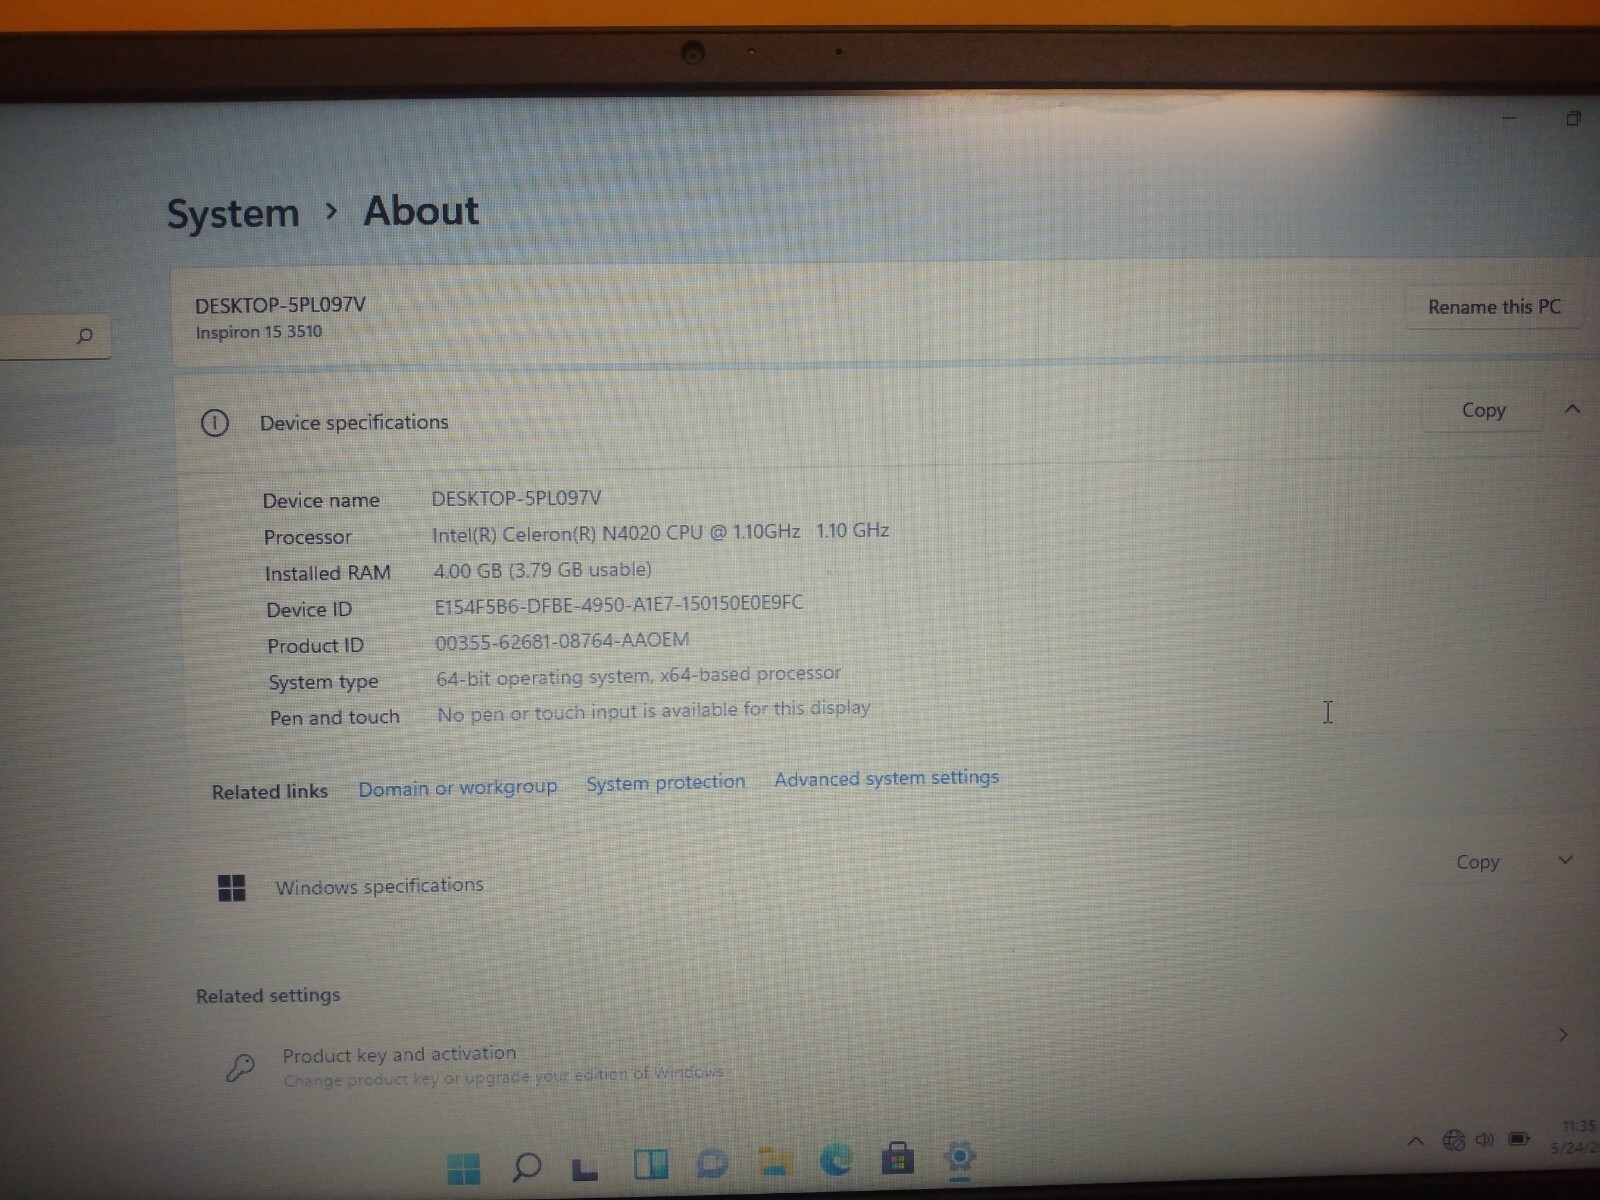Screen dimensions: 1600x1200
Task: Open File Explorer from the taskbar
Action: [x=774, y=1161]
